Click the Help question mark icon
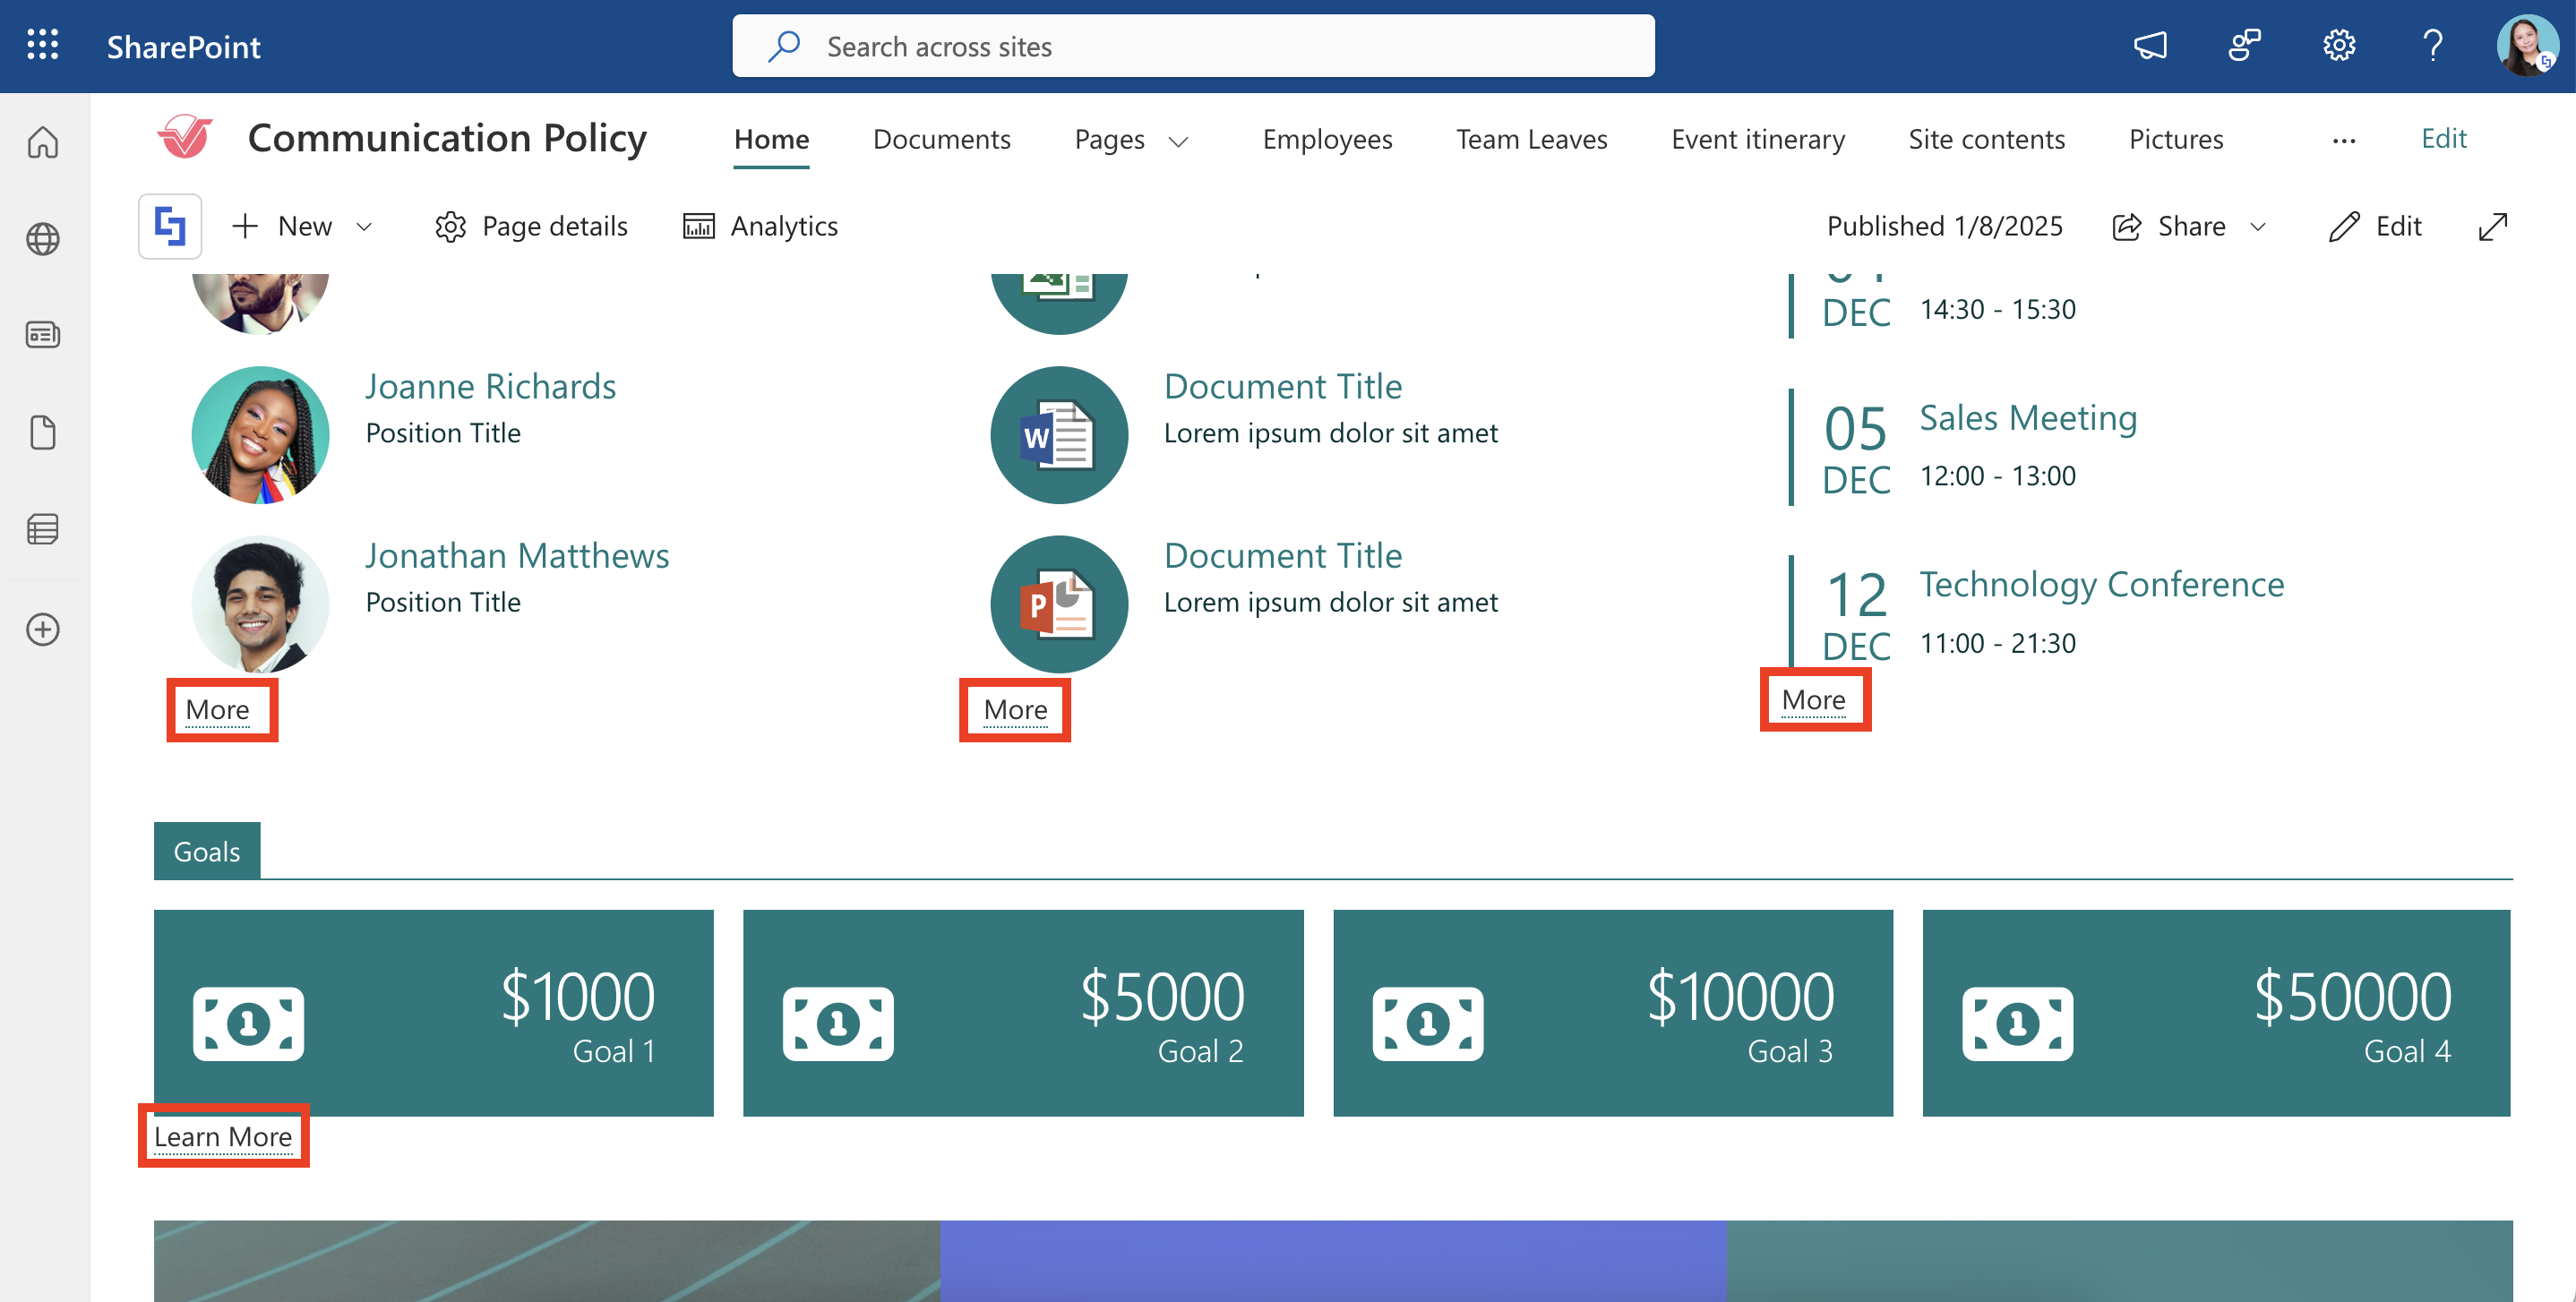 [x=2432, y=46]
